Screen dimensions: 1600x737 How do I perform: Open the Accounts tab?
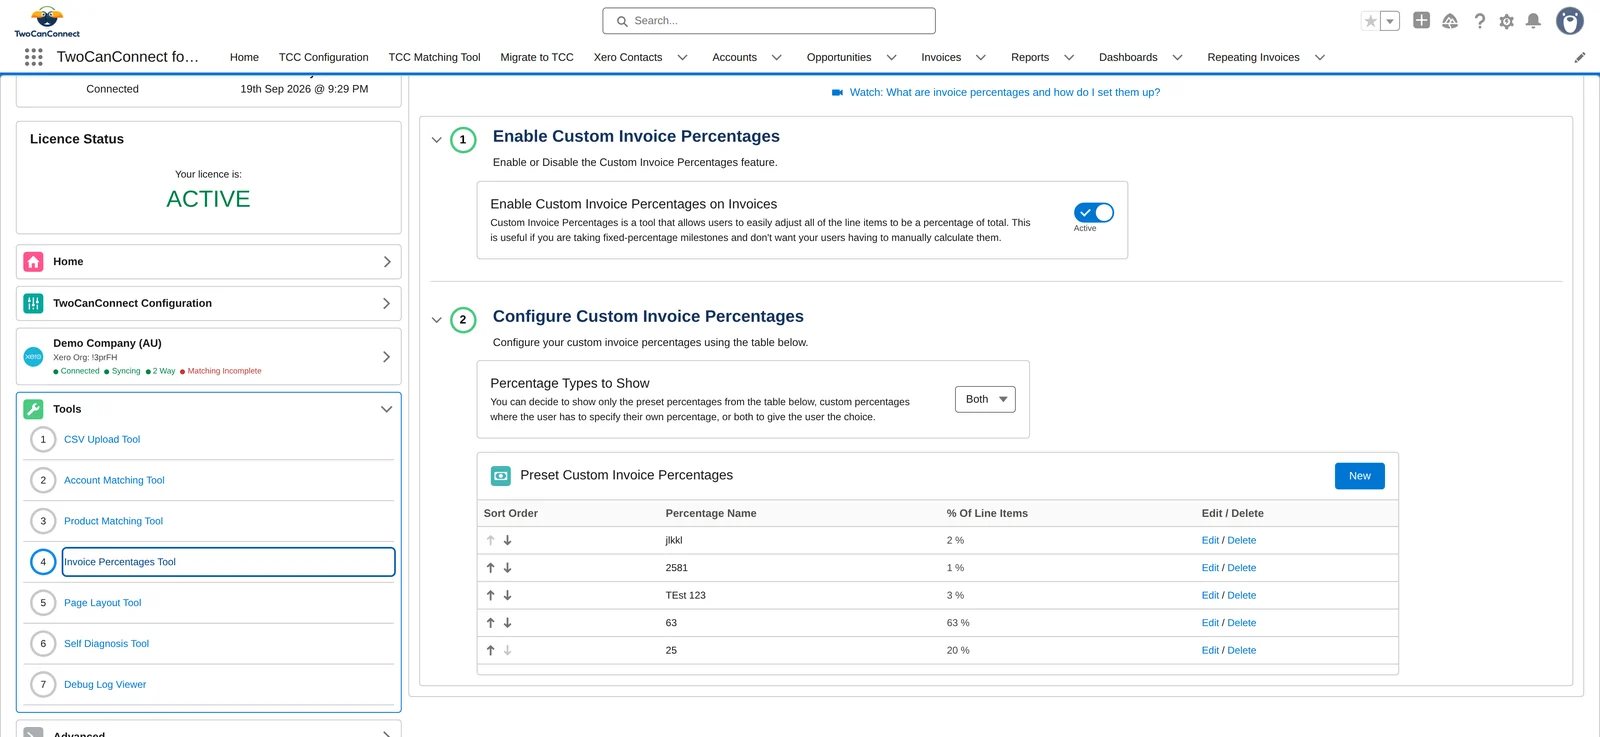(734, 57)
